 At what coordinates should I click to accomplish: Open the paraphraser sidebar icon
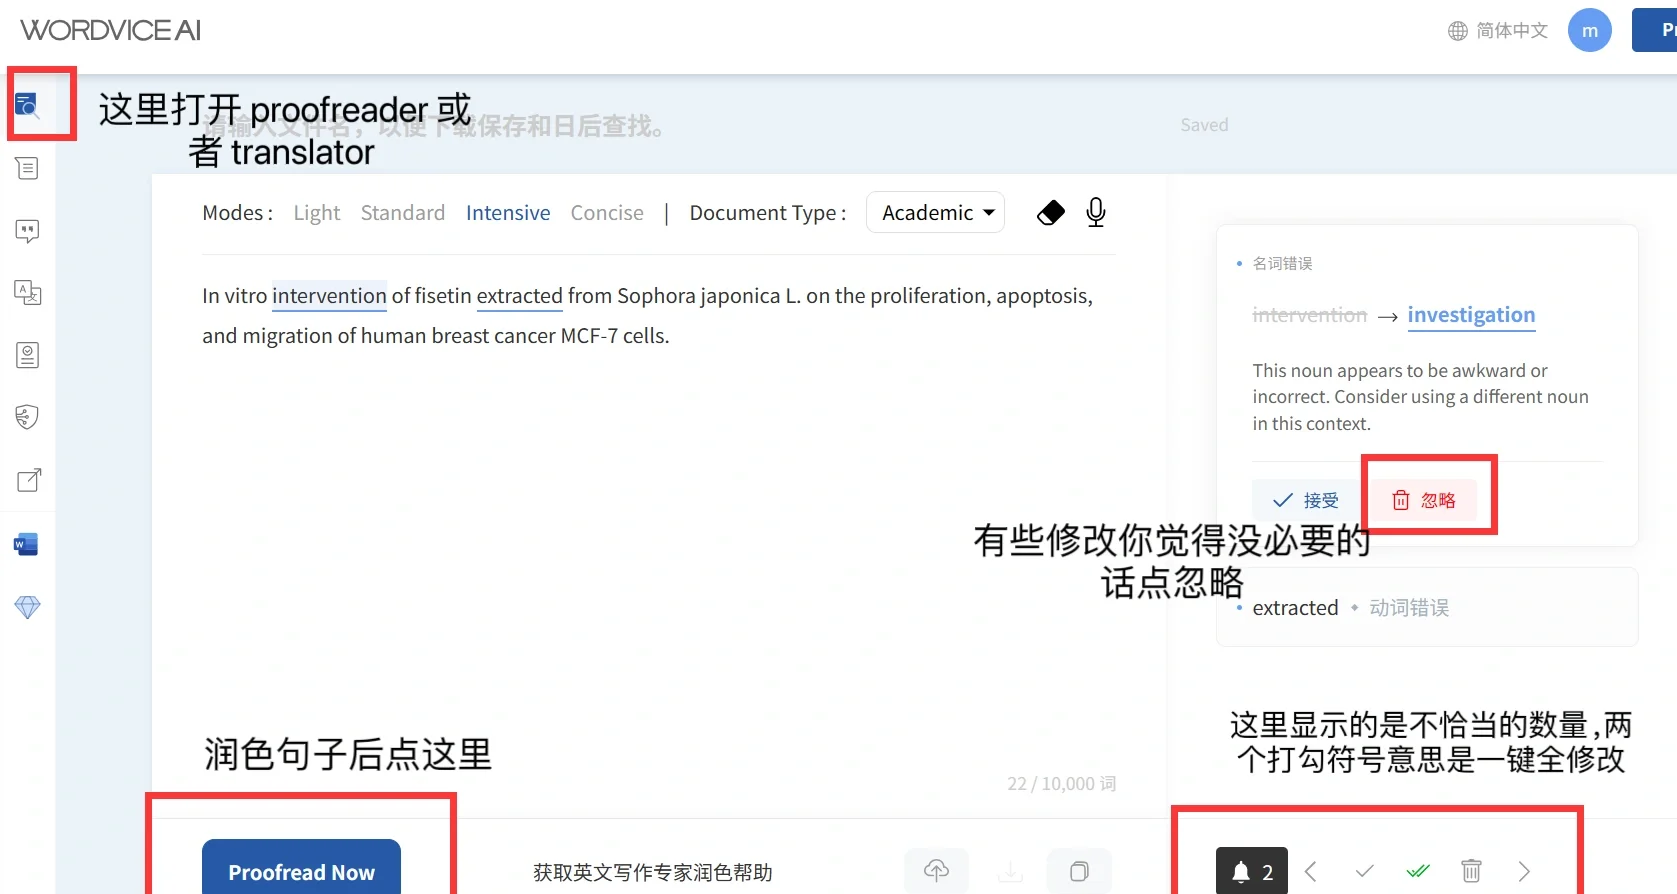27,168
